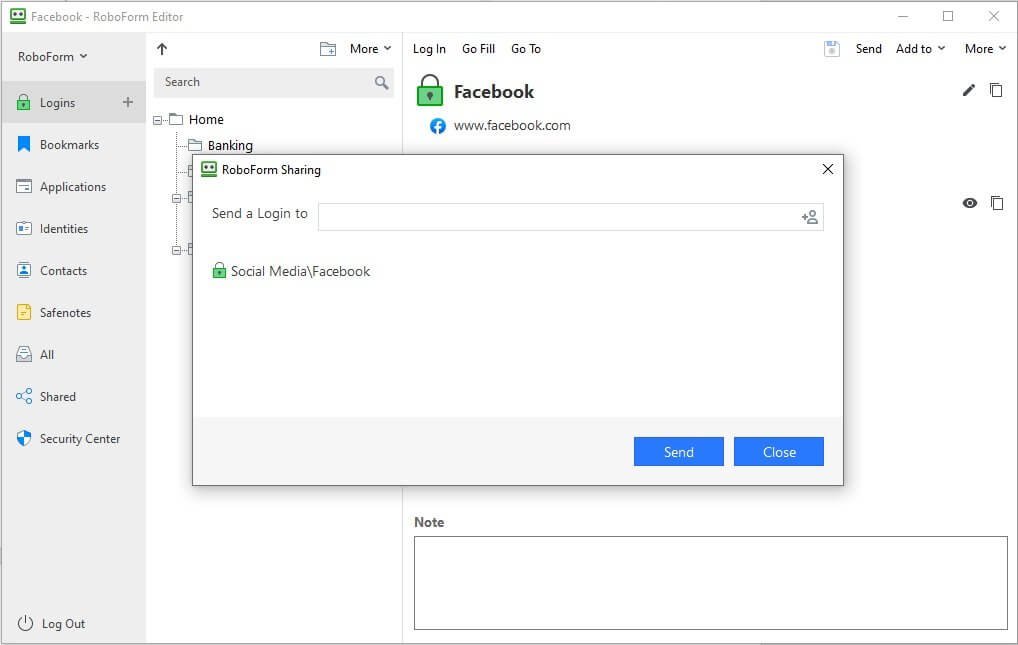The width and height of the screenshot is (1018, 645).
Task: Copy the password field icon
Action: tap(997, 203)
